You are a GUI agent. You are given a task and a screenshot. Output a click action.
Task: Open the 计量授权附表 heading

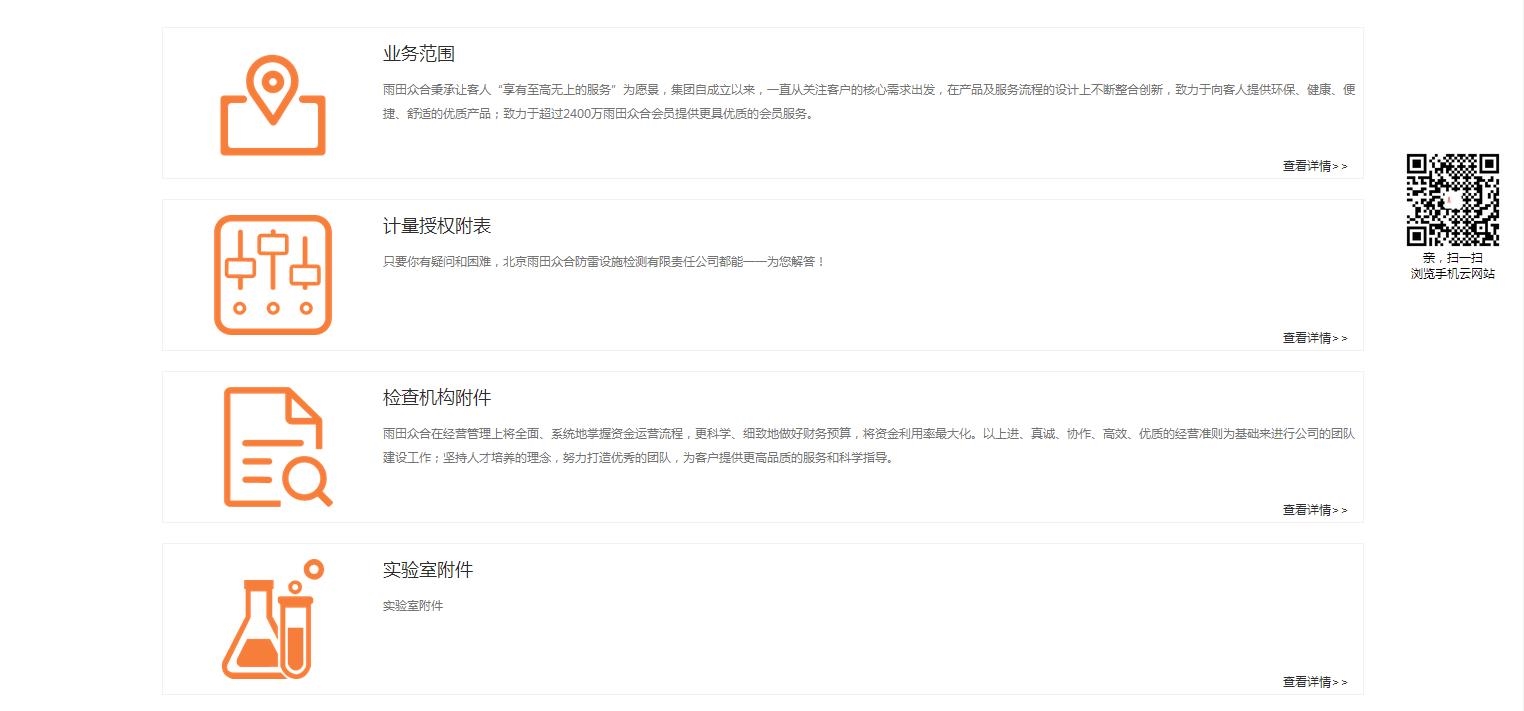[x=437, y=226]
